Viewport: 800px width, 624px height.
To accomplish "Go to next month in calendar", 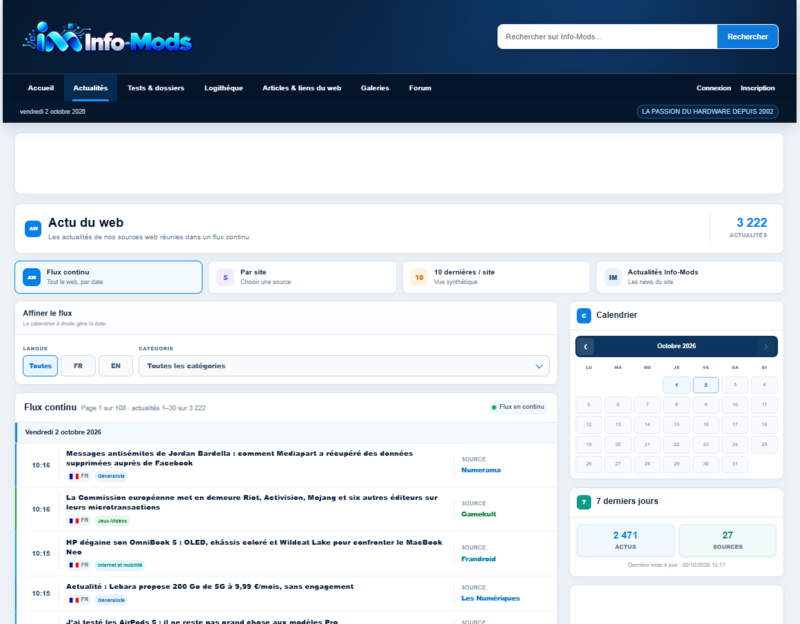I will tap(765, 346).
